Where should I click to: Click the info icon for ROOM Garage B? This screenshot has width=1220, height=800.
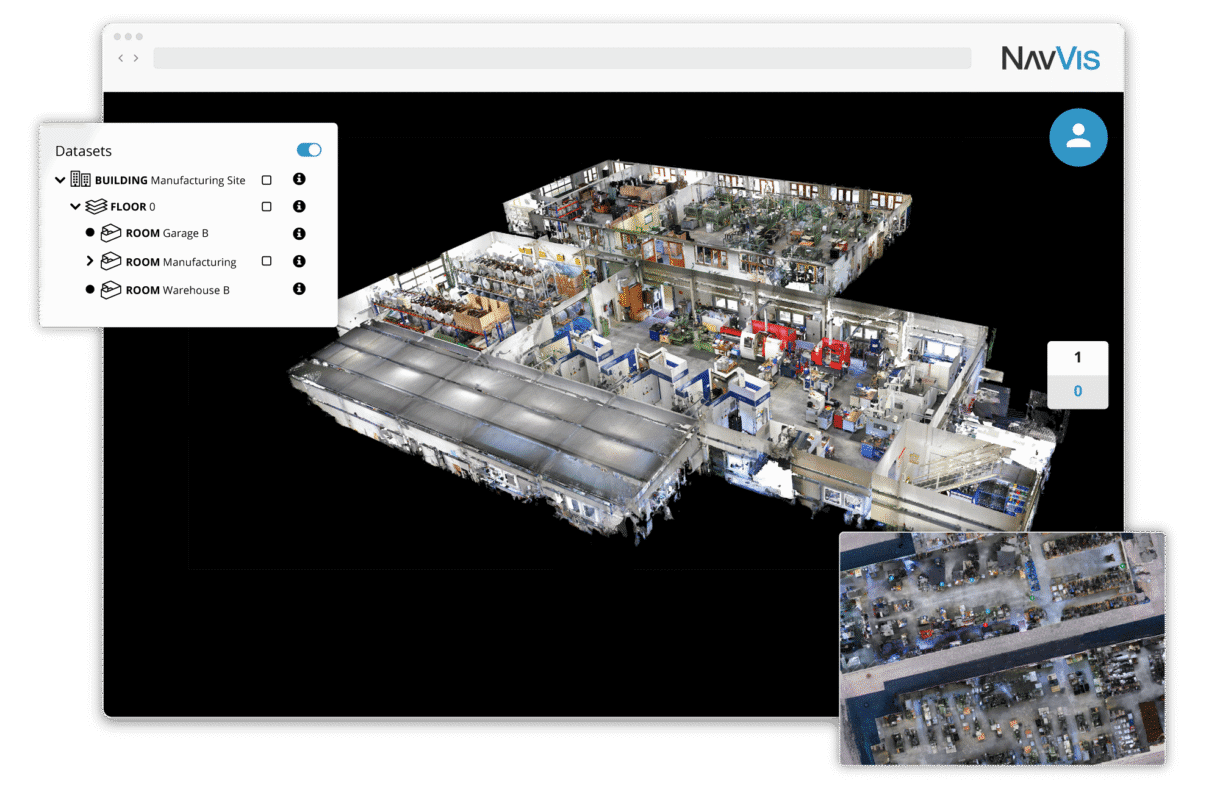pos(298,233)
